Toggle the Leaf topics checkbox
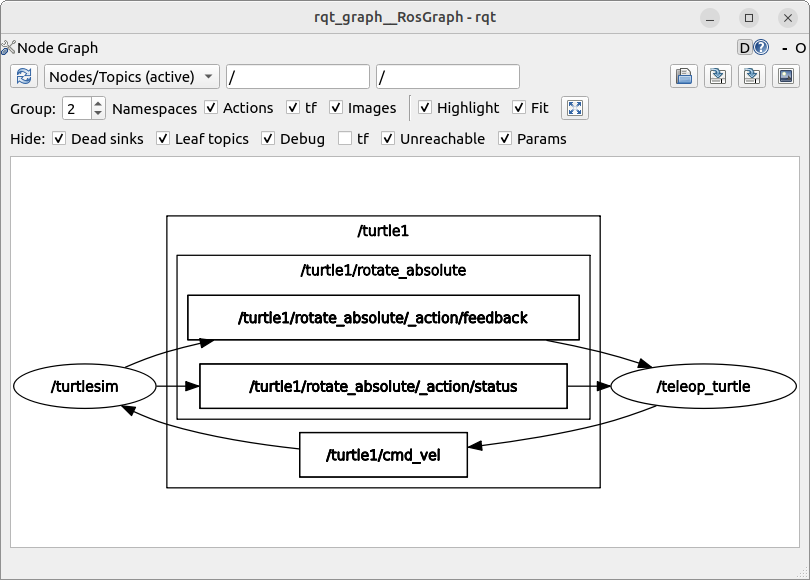This screenshot has width=810, height=580. click(x=163, y=139)
